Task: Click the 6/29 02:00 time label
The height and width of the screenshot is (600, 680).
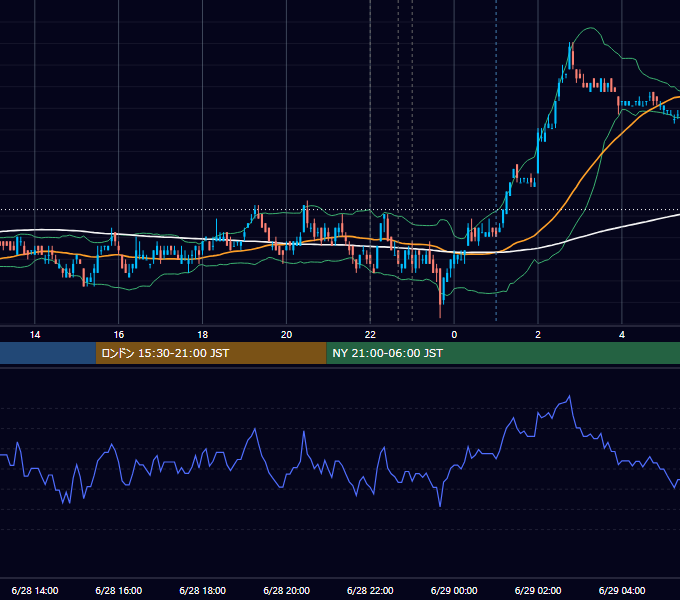Action: (x=538, y=590)
